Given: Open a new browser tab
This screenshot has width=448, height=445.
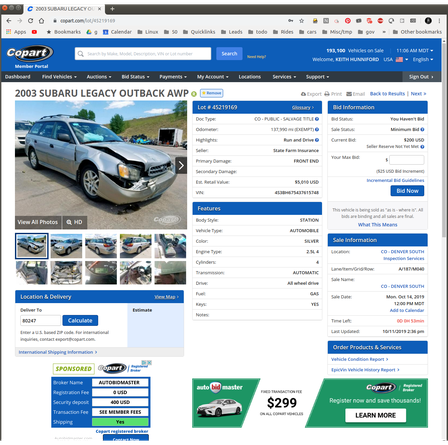Looking at the screenshot, I should point(112,9).
